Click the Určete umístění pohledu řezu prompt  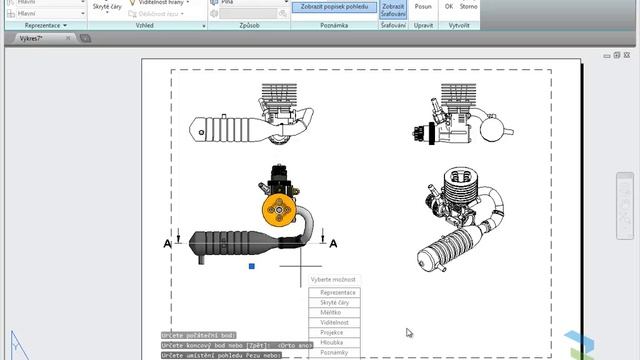(221, 356)
